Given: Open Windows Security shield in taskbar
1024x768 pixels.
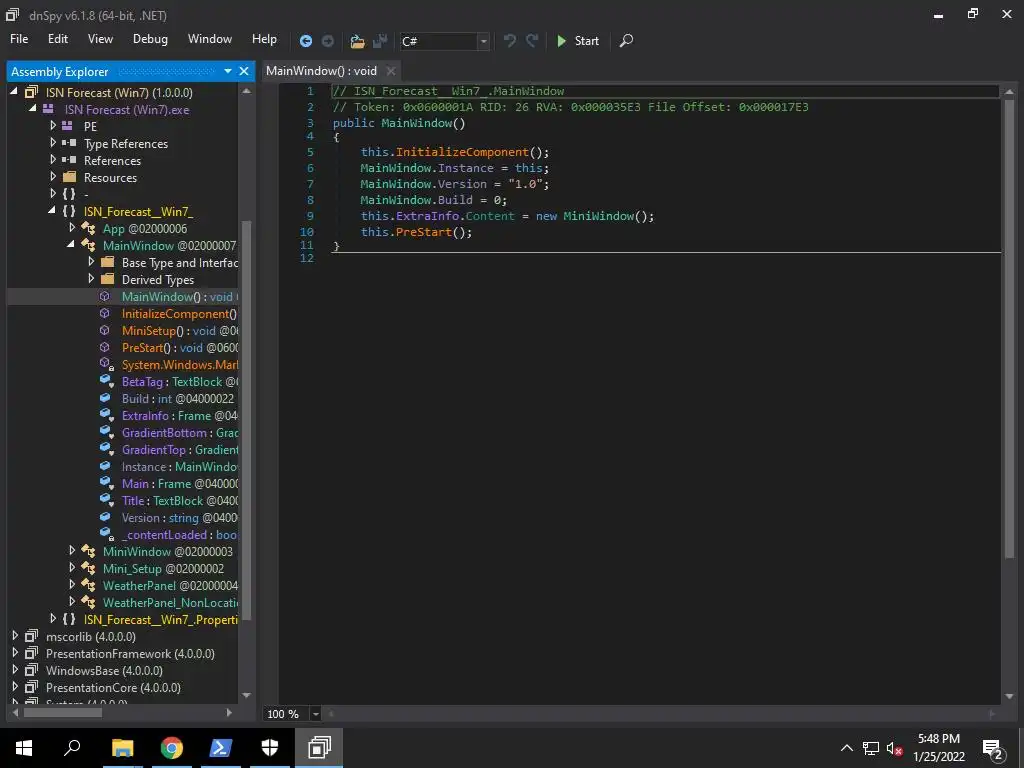Looking at the screenshot, I should [x=270, y=748].
